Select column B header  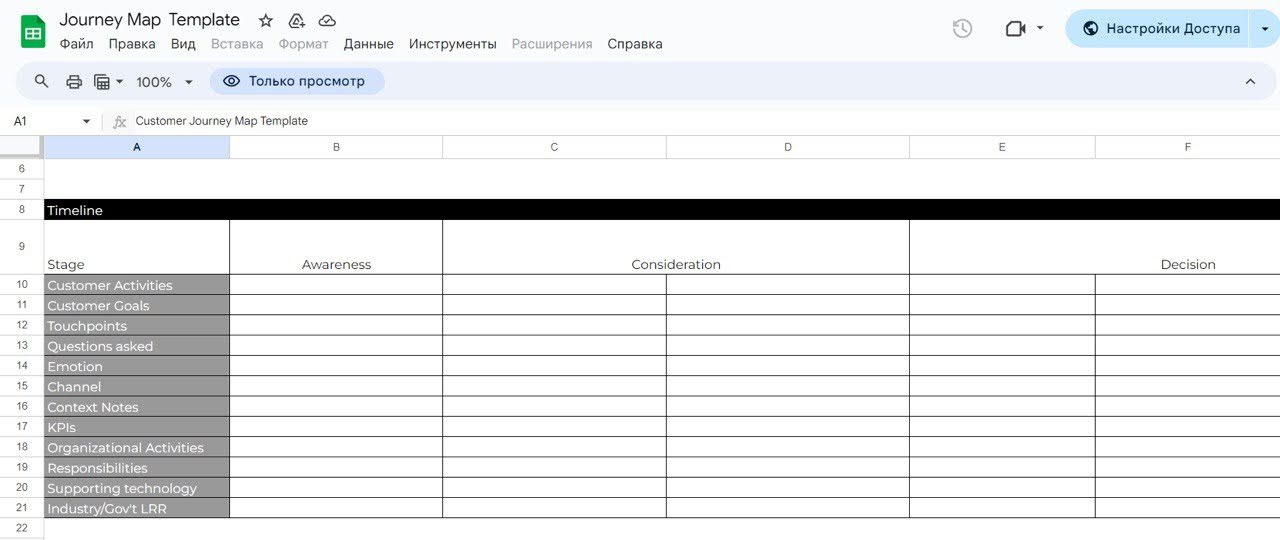pos(336,147)
